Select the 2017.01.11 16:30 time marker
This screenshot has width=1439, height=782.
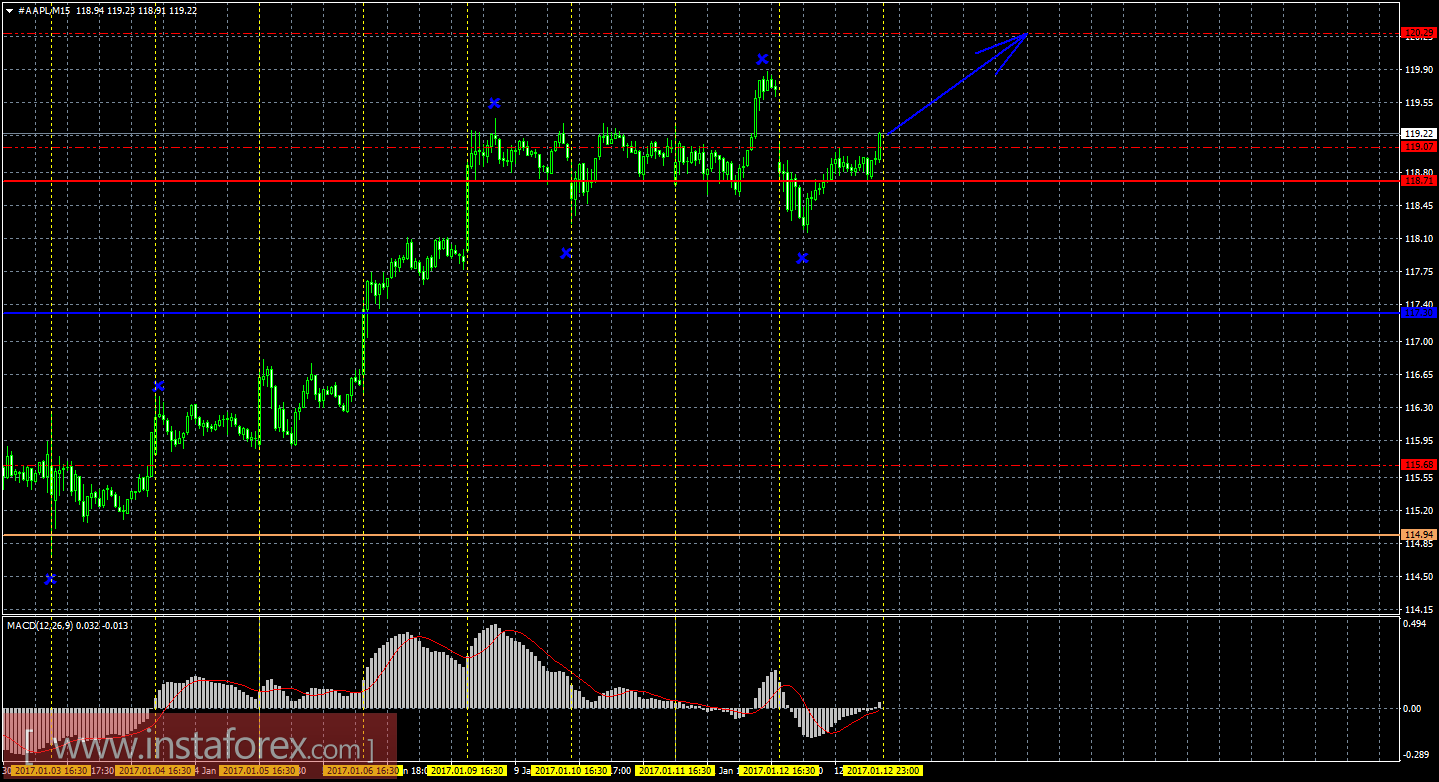(675, 771)
